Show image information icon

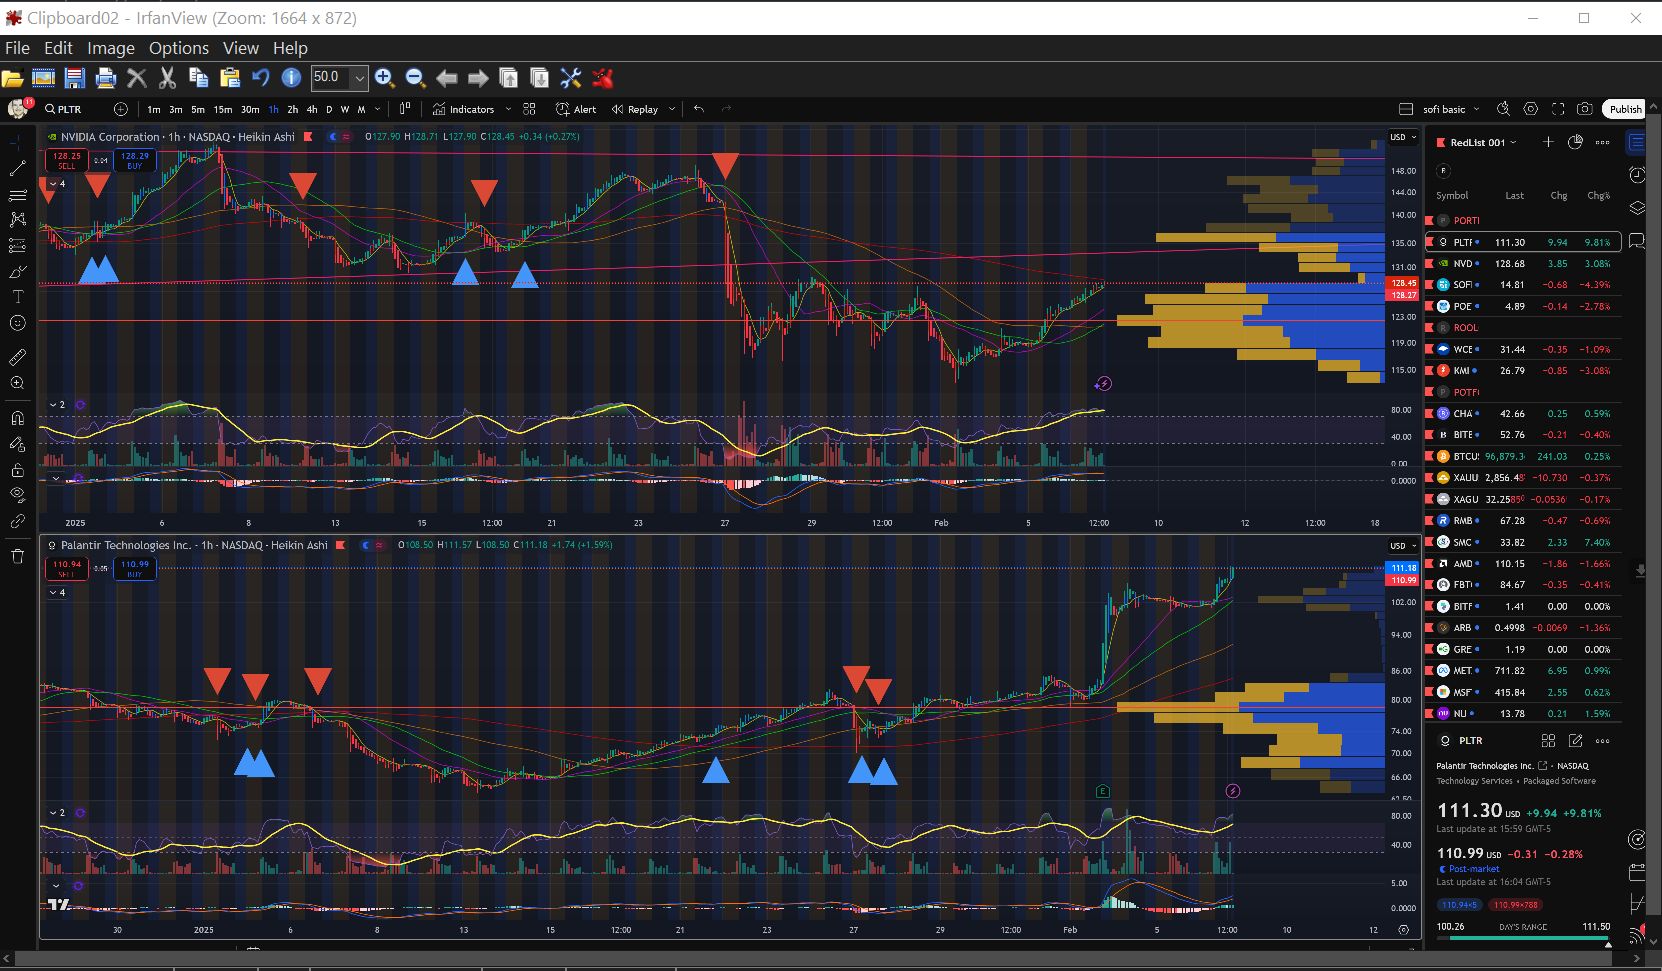click(291, 78)
